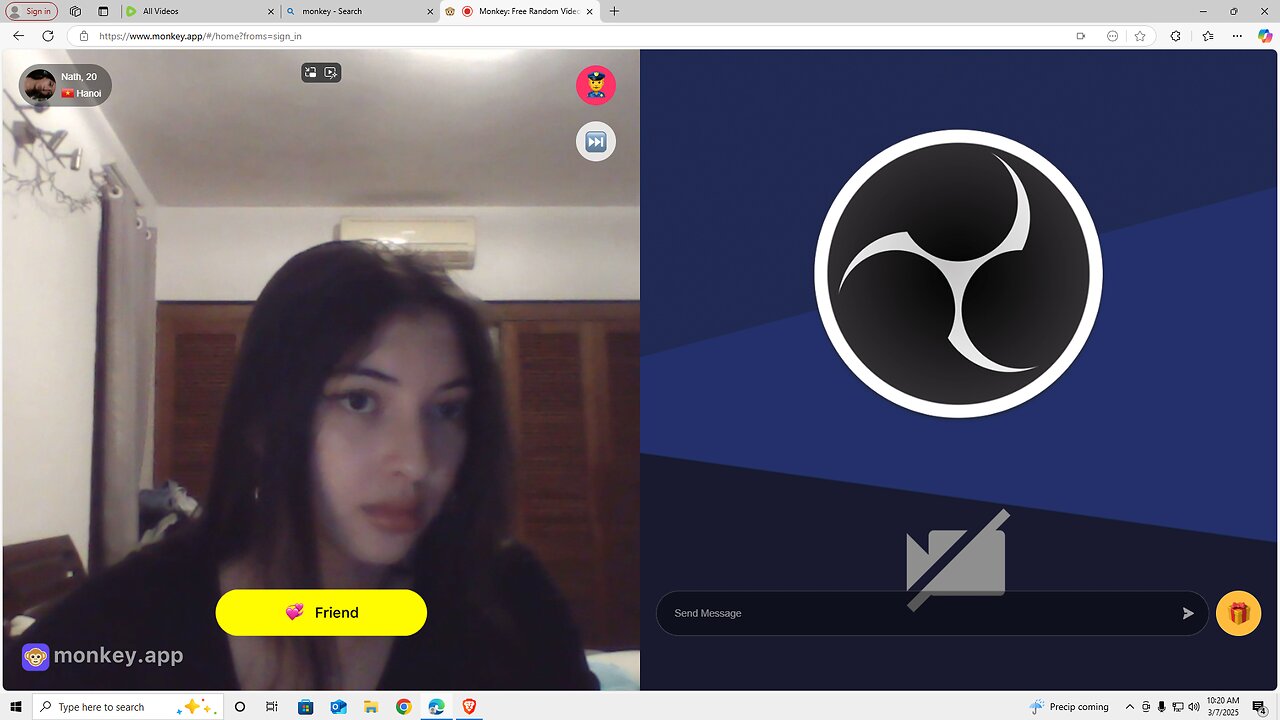Close the Monkey: Free Random Video tab
The width and height of the screenshot is (1280, 720).
coord(590,11)
